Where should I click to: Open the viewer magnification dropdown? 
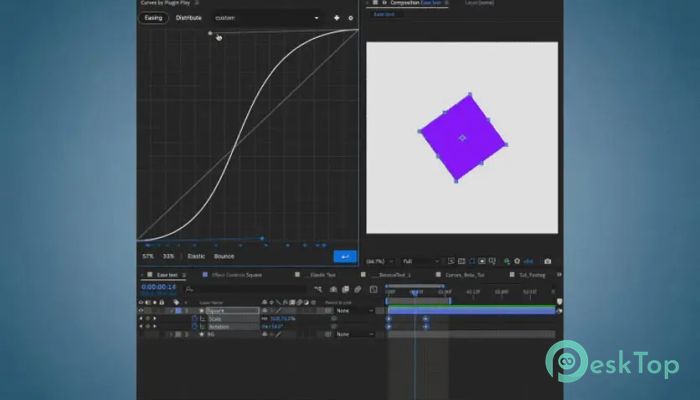(x=380, y=261)
